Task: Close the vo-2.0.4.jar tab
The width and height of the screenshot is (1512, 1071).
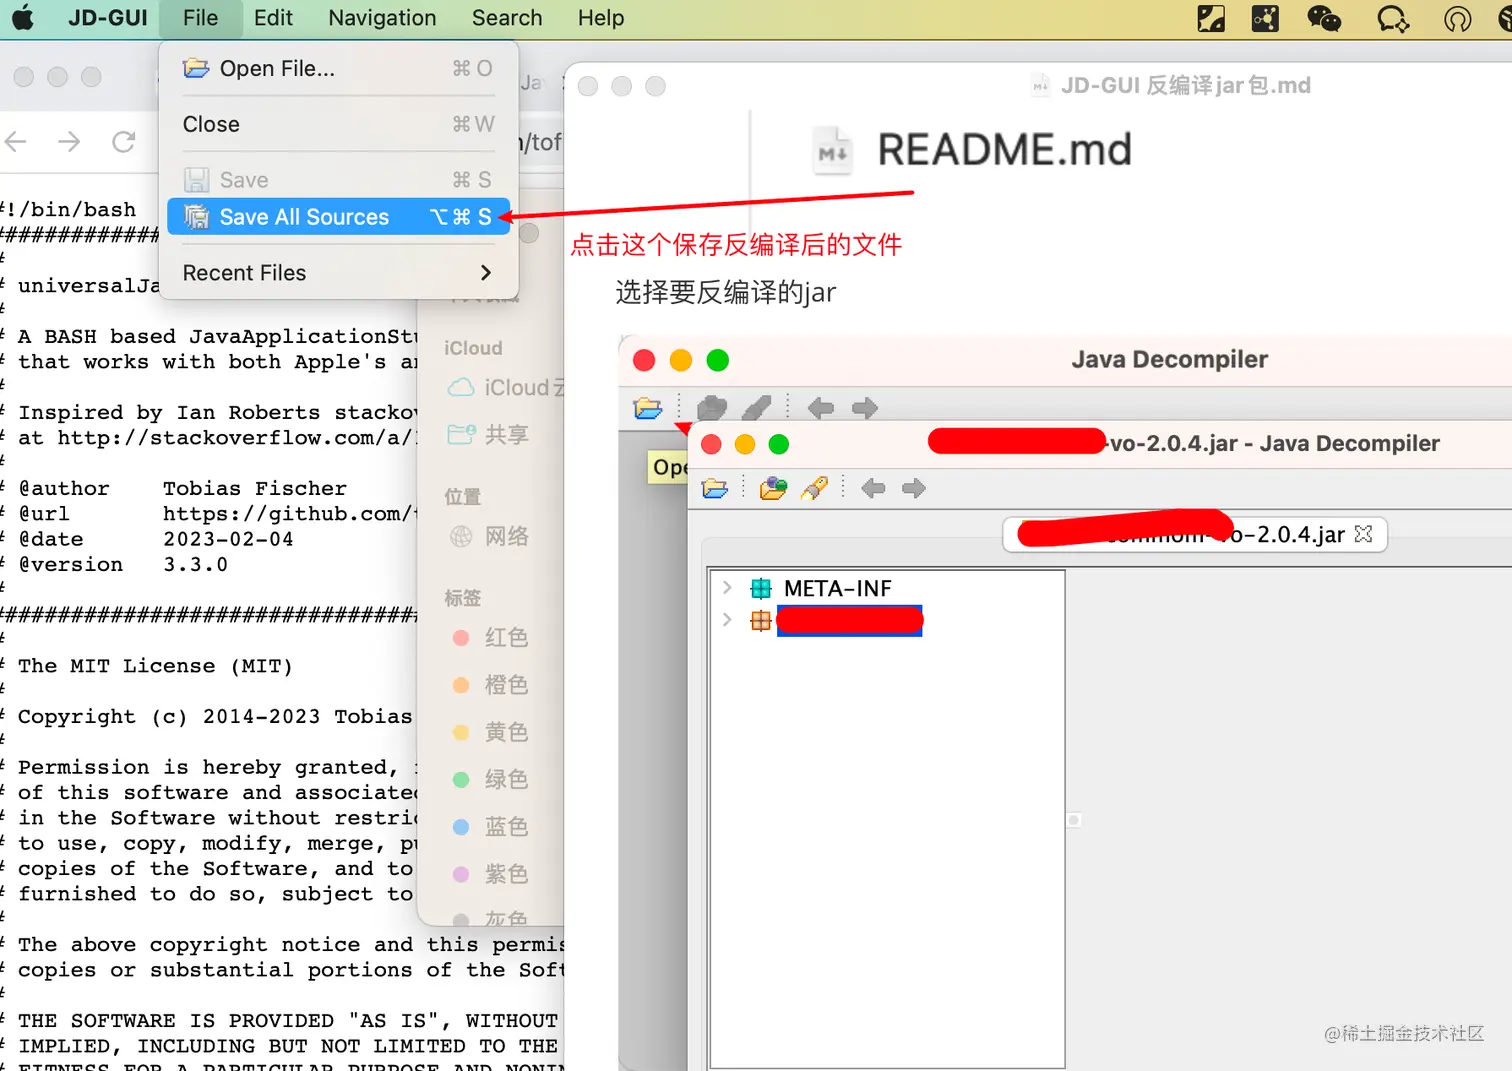Action: (1363, 534)
